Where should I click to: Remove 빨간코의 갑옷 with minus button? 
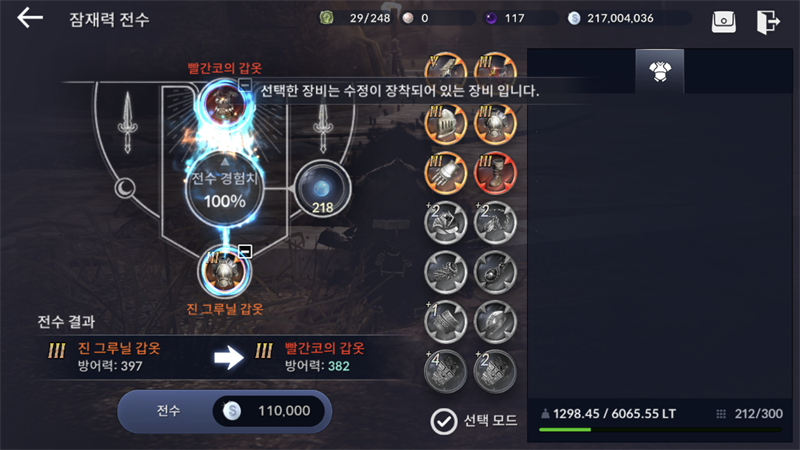(x=245, y=84)
